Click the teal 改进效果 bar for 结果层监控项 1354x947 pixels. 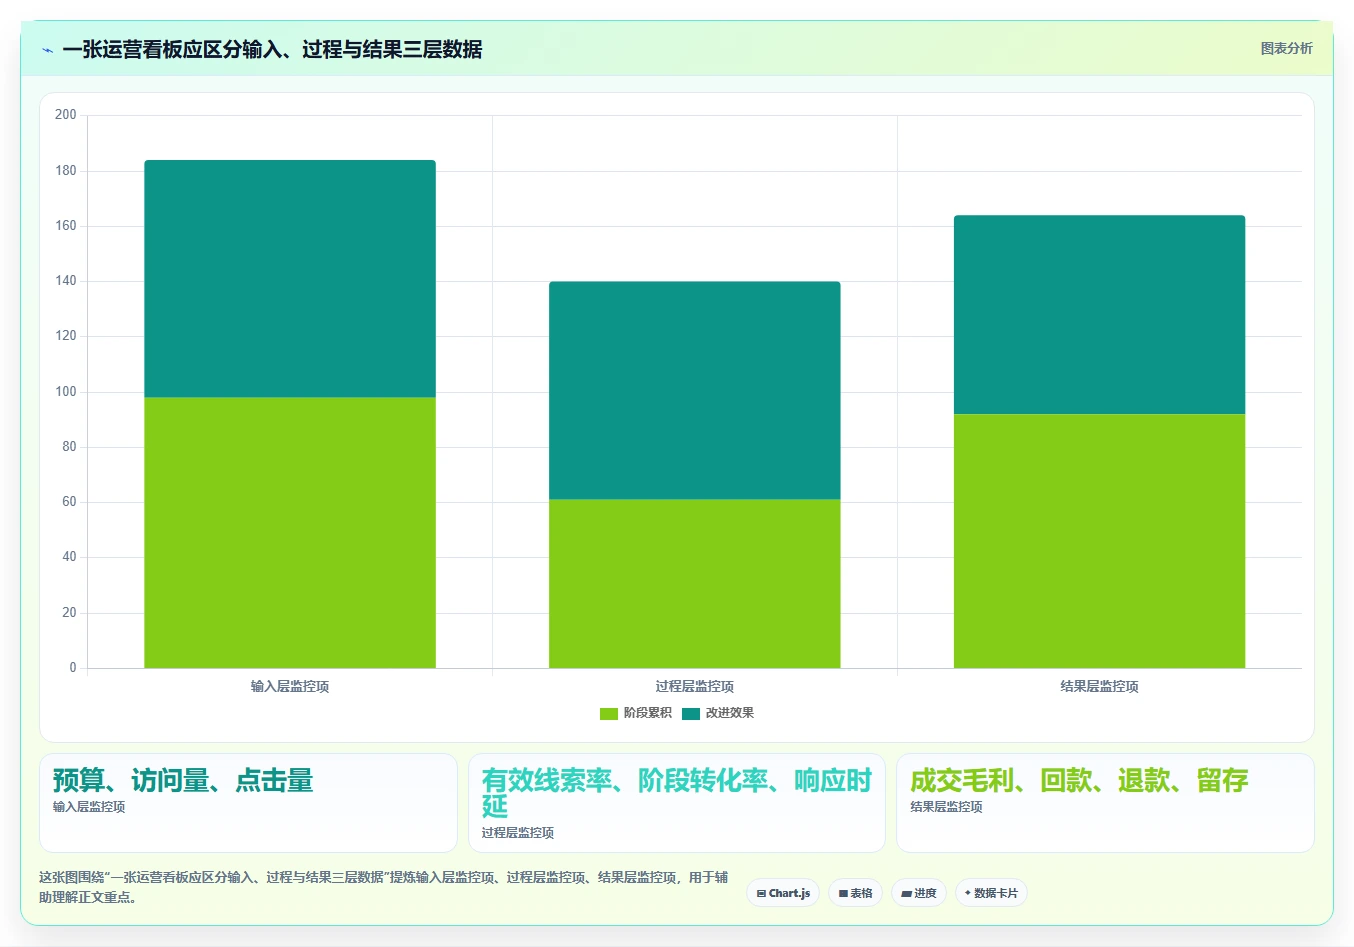pyautogui.click(x=1100, y=315)
